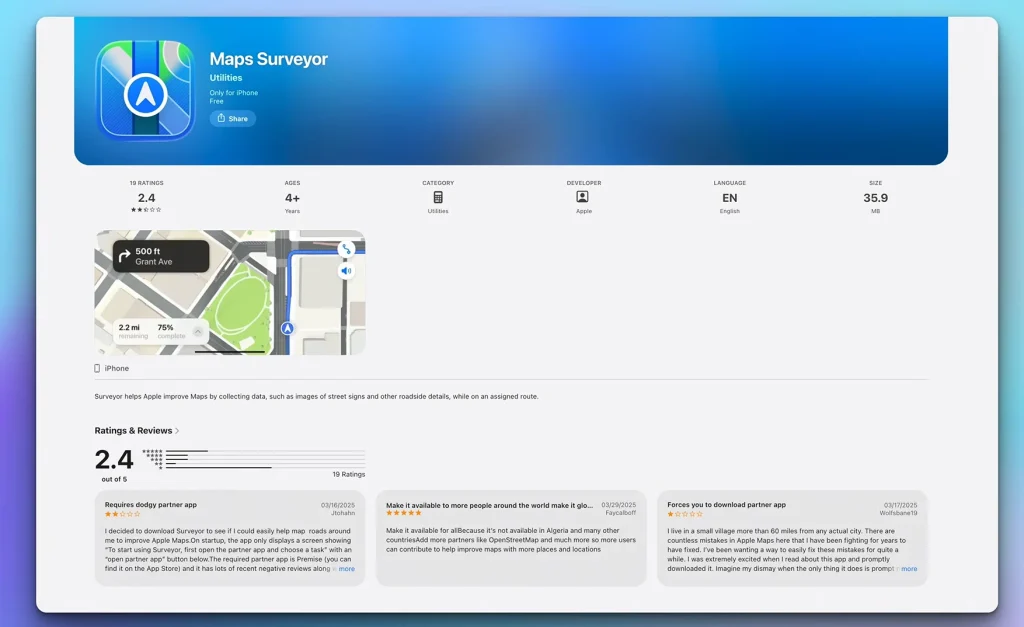
Task: Click the stars under the 2.4 stat
Action: 146,210
